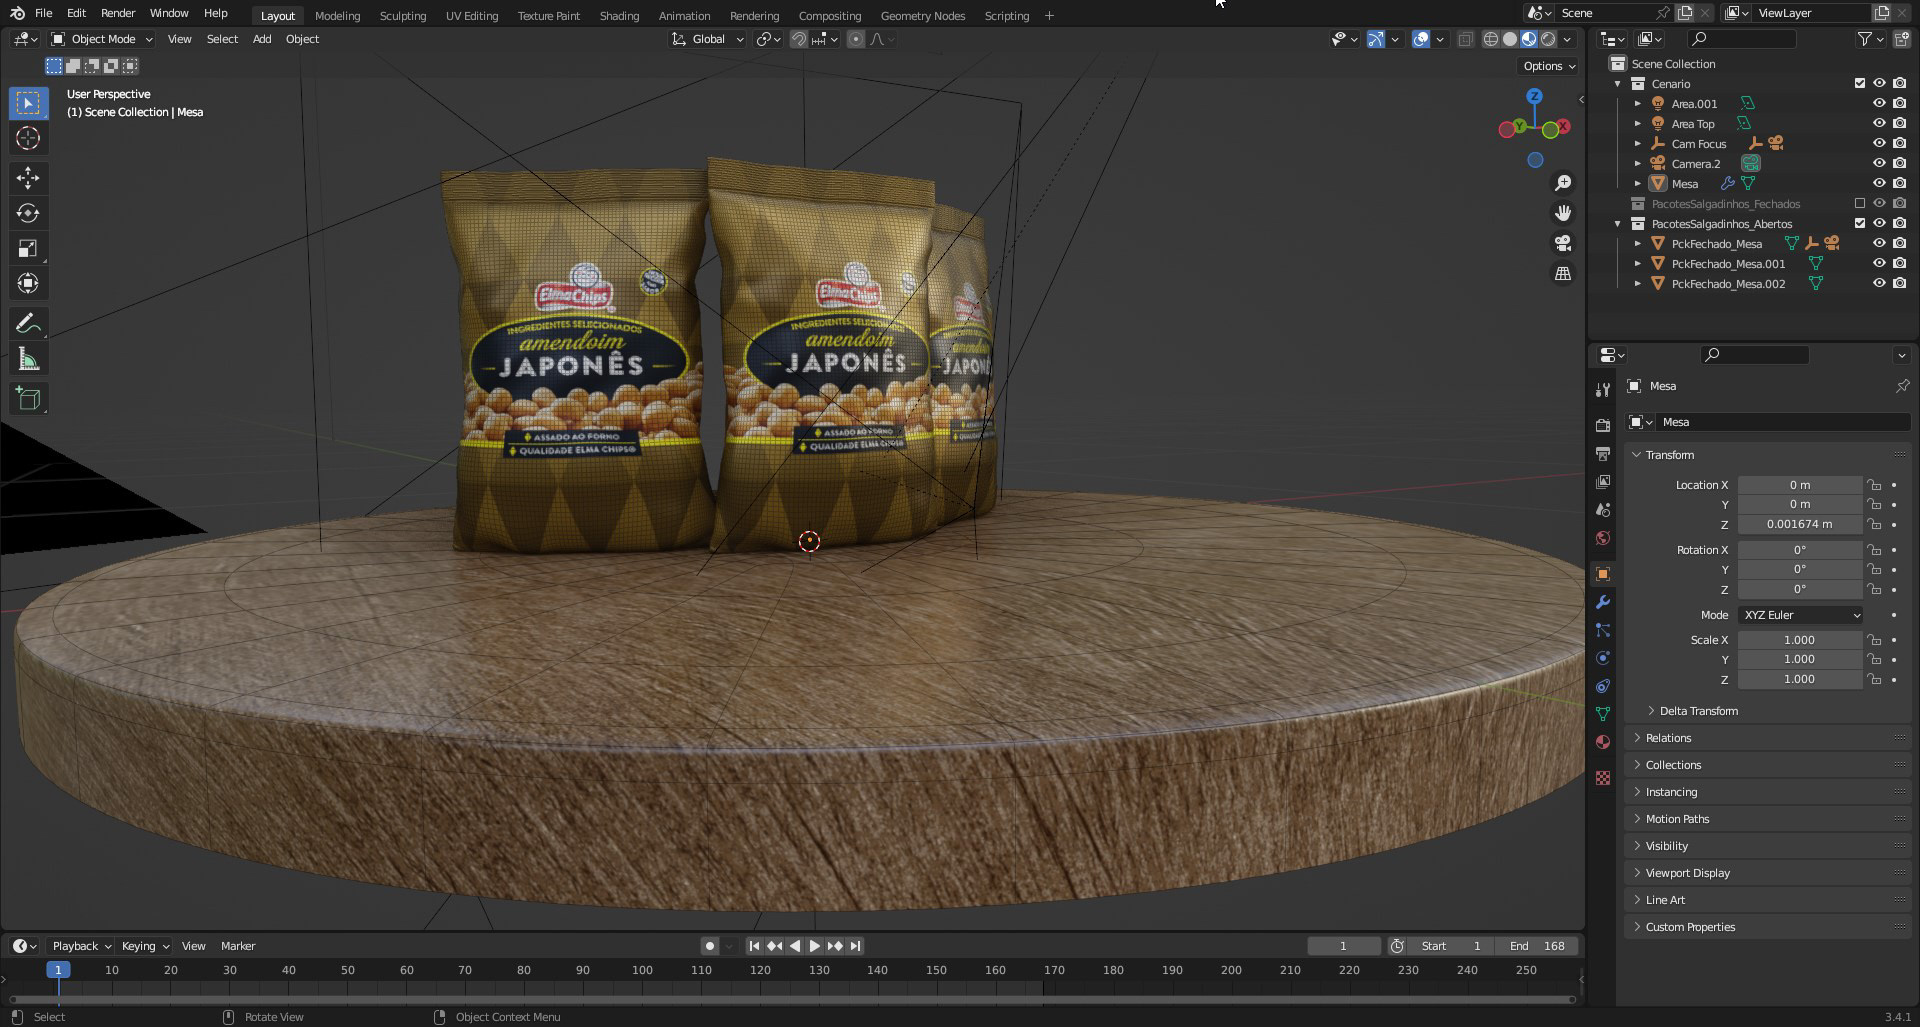Expand Custom Properties panel

tap(1690, 927)
